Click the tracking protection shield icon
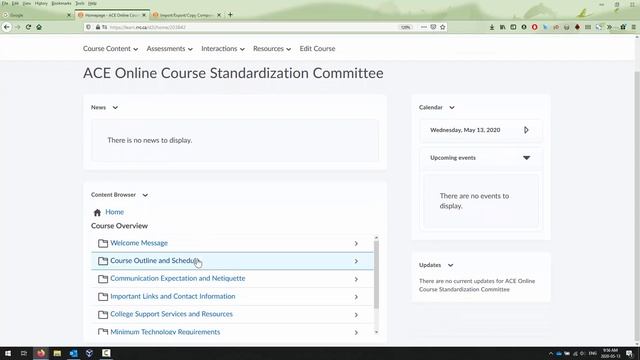The height and width of the screenshot is (360, 640). 88,27
